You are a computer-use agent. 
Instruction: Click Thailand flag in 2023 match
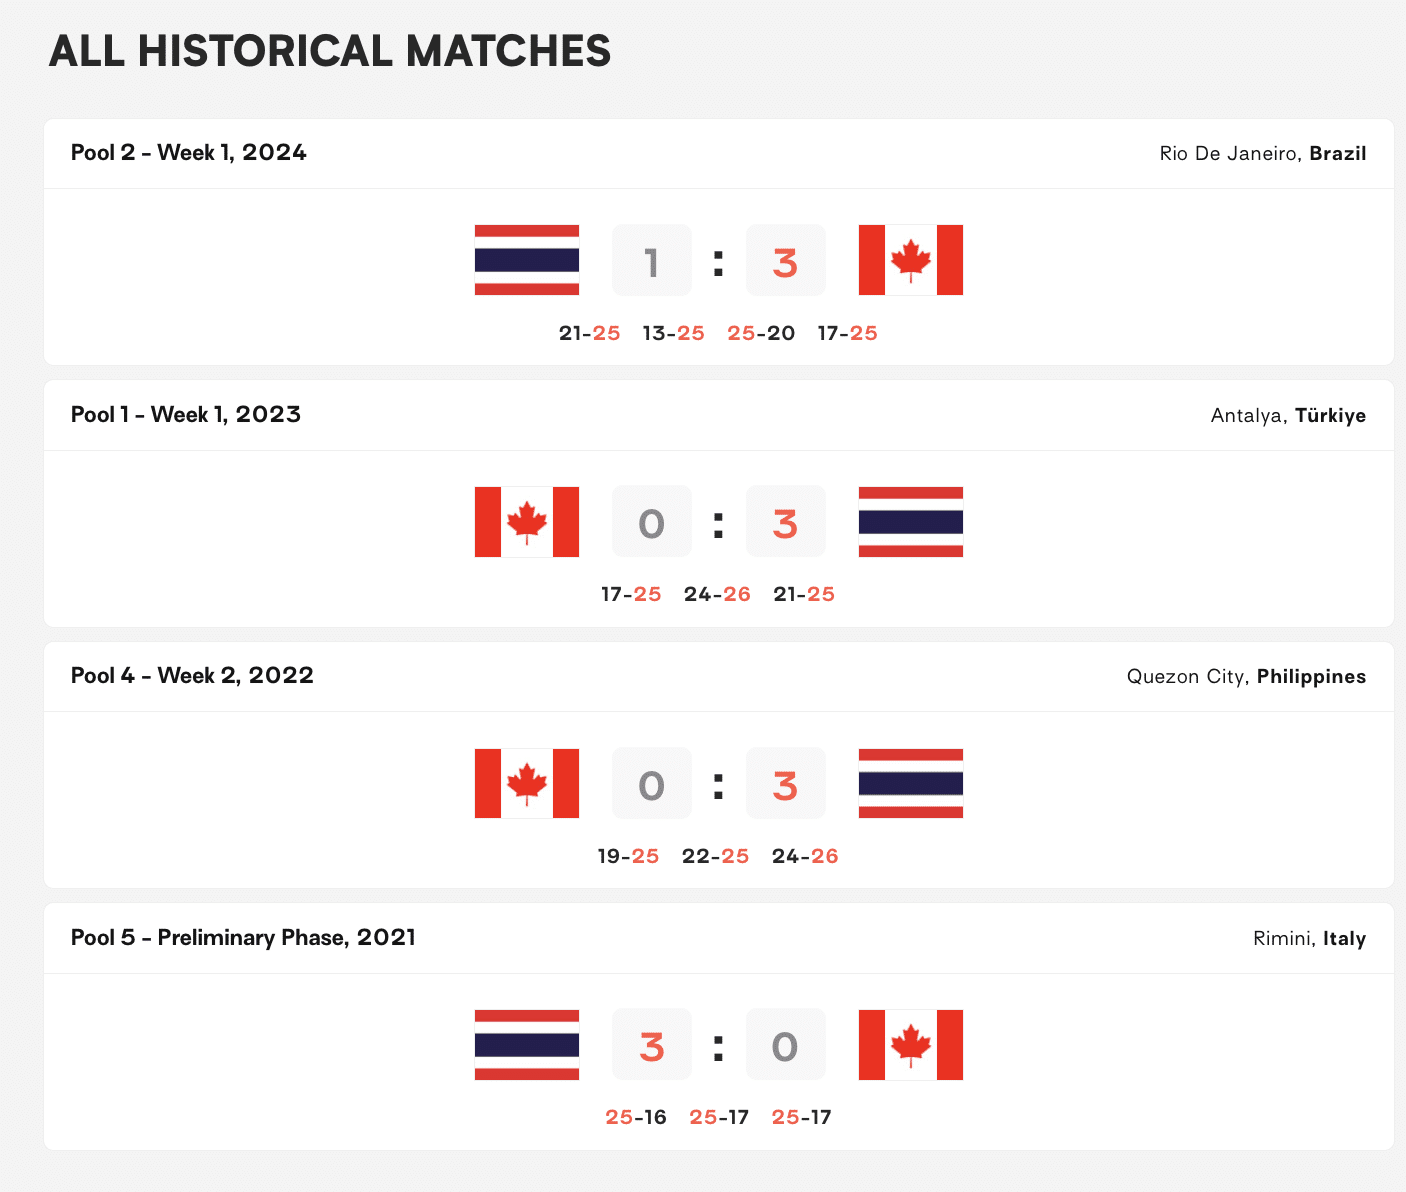pyautogui.click(x=910, y=522)
